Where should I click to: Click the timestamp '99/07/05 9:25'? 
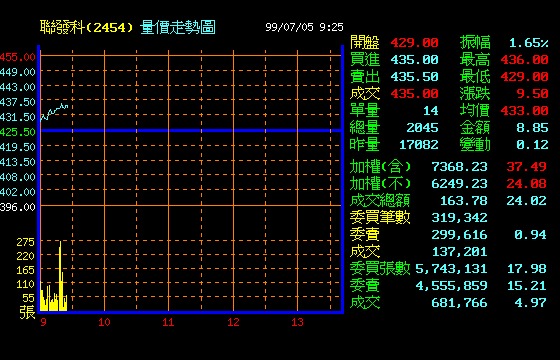pos(304,27)
